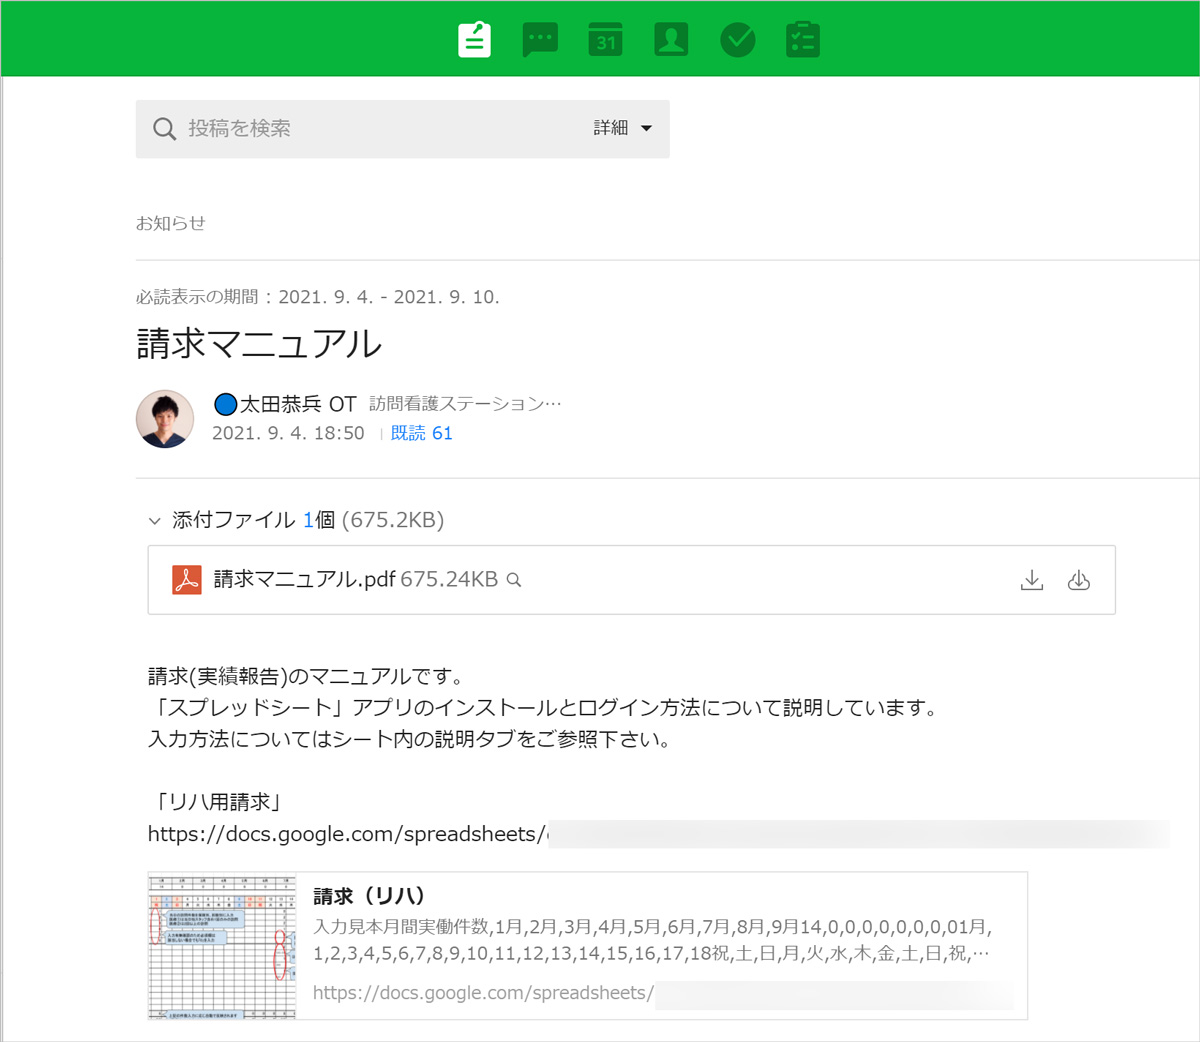The image size is (1200, 1042).
Task: Open the board notes icon in top bar
Action: tap(474, 40)
